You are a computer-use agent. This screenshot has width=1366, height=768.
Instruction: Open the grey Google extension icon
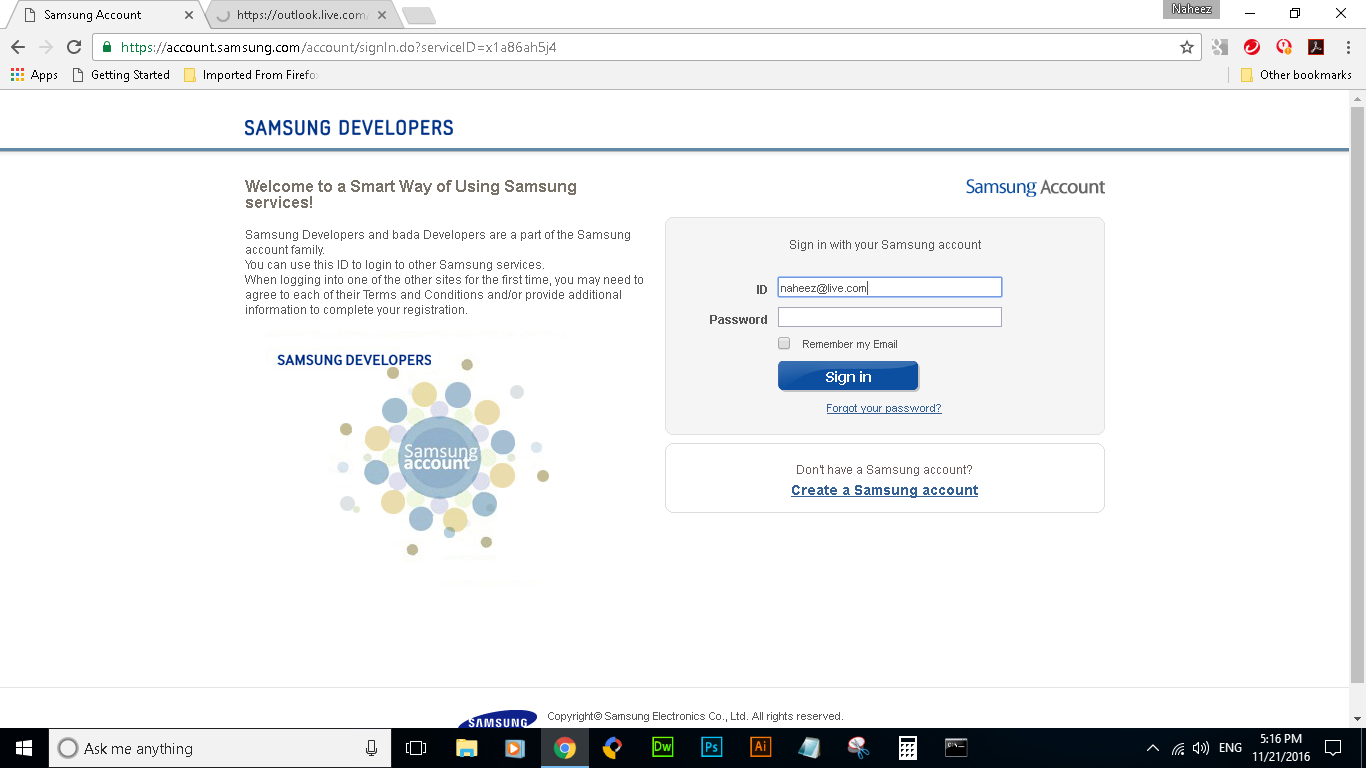1220,47
